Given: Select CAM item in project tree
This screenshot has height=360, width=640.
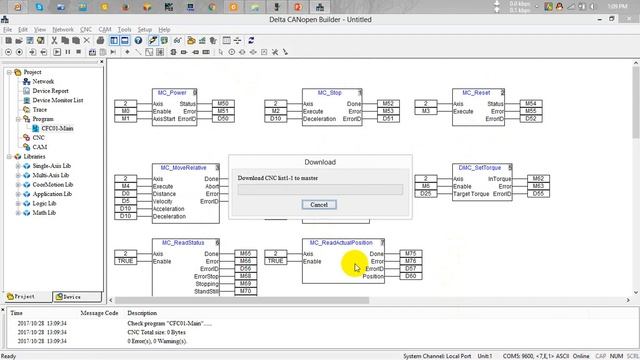Looking at the screenshot, I should pos(40,147).
